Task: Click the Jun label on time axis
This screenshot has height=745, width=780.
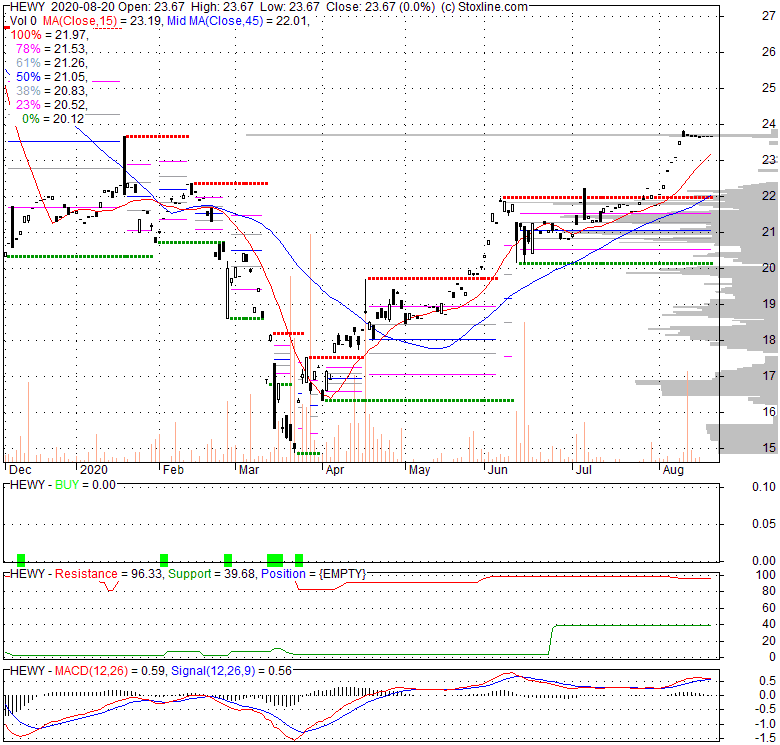Action: pyautogui.click(x=497, y=470)
